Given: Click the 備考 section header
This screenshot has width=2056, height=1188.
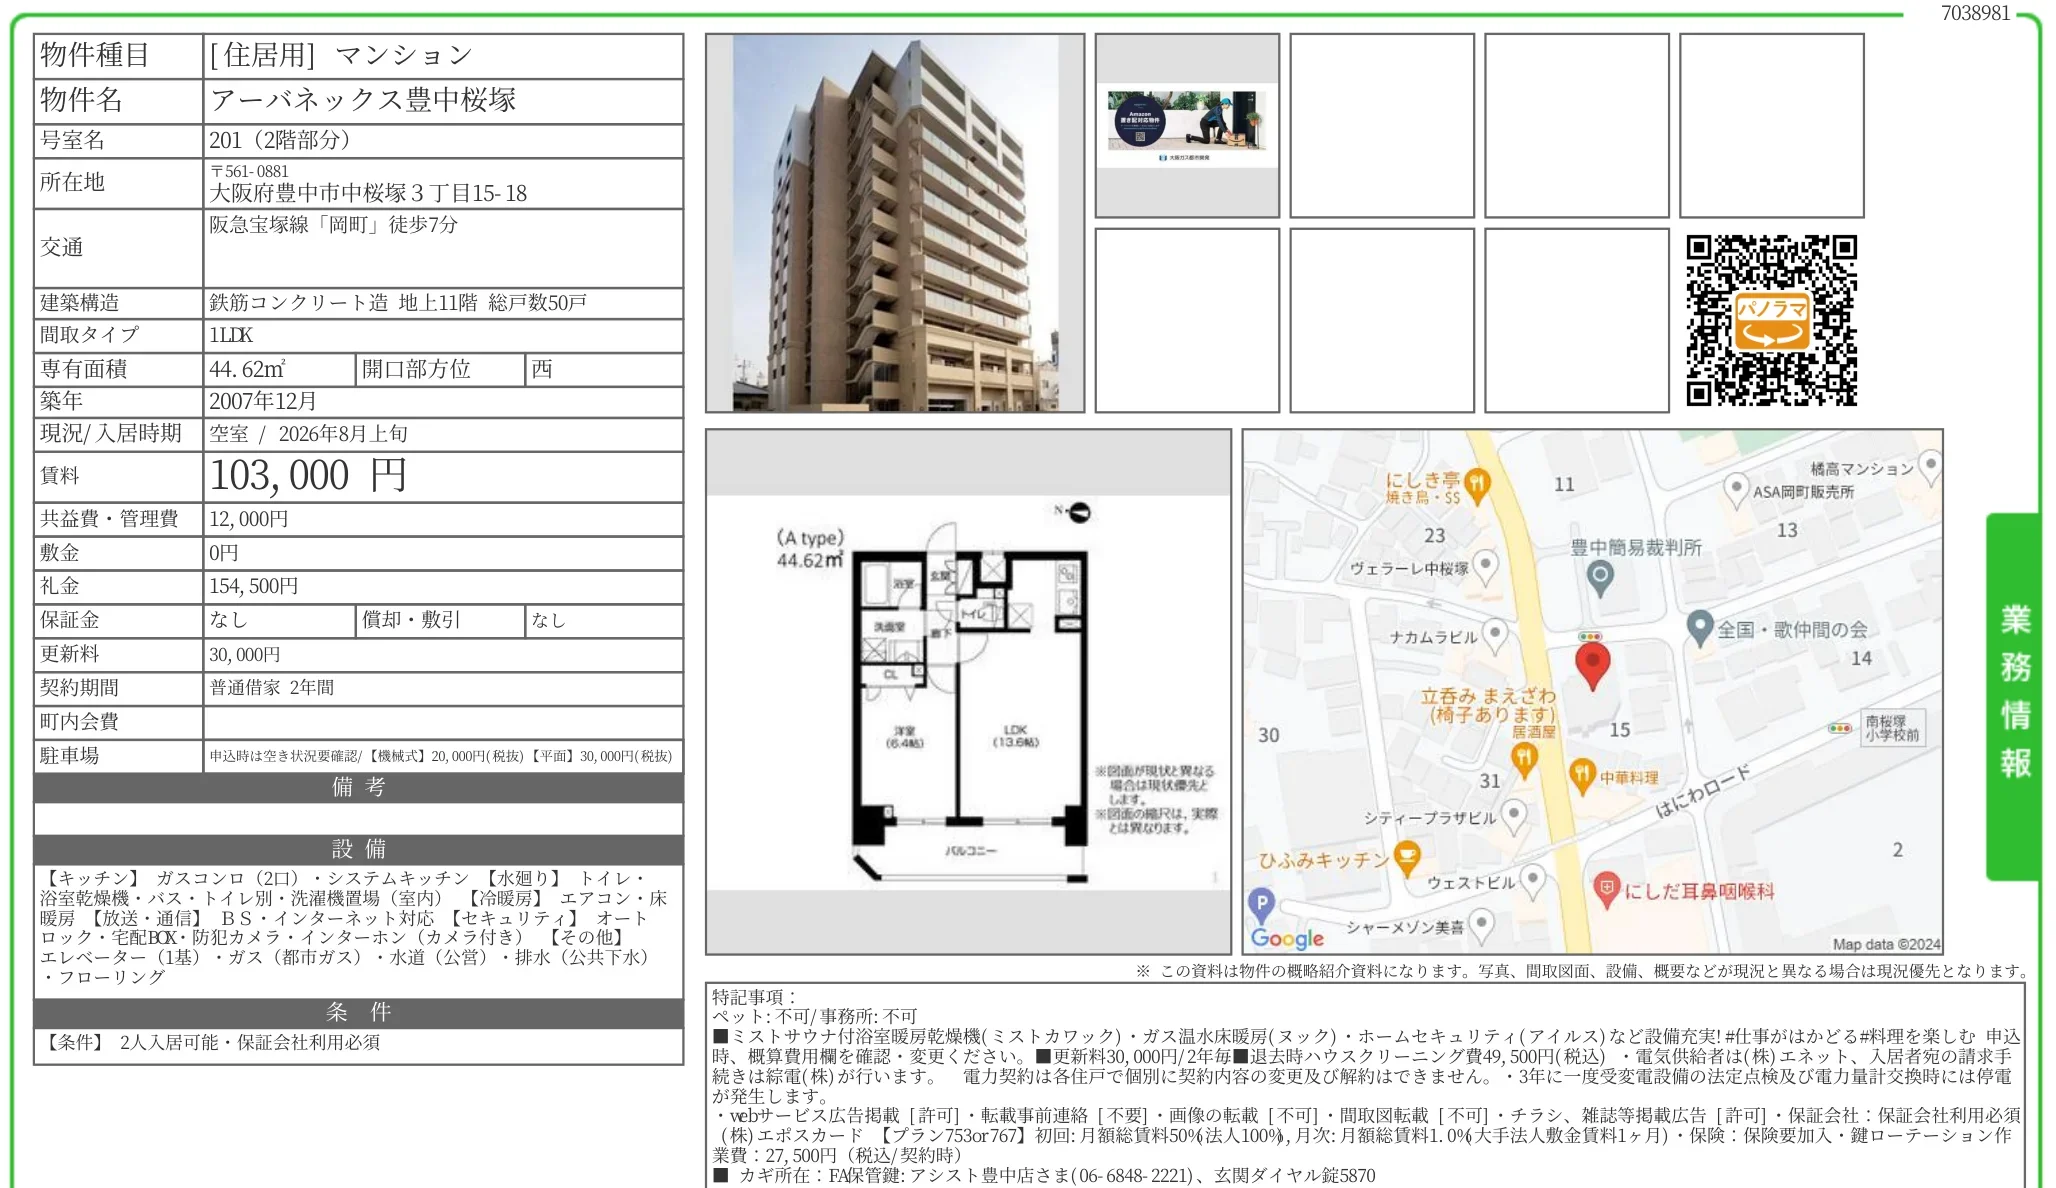Looking at the screenshot, I should (358, 787).
